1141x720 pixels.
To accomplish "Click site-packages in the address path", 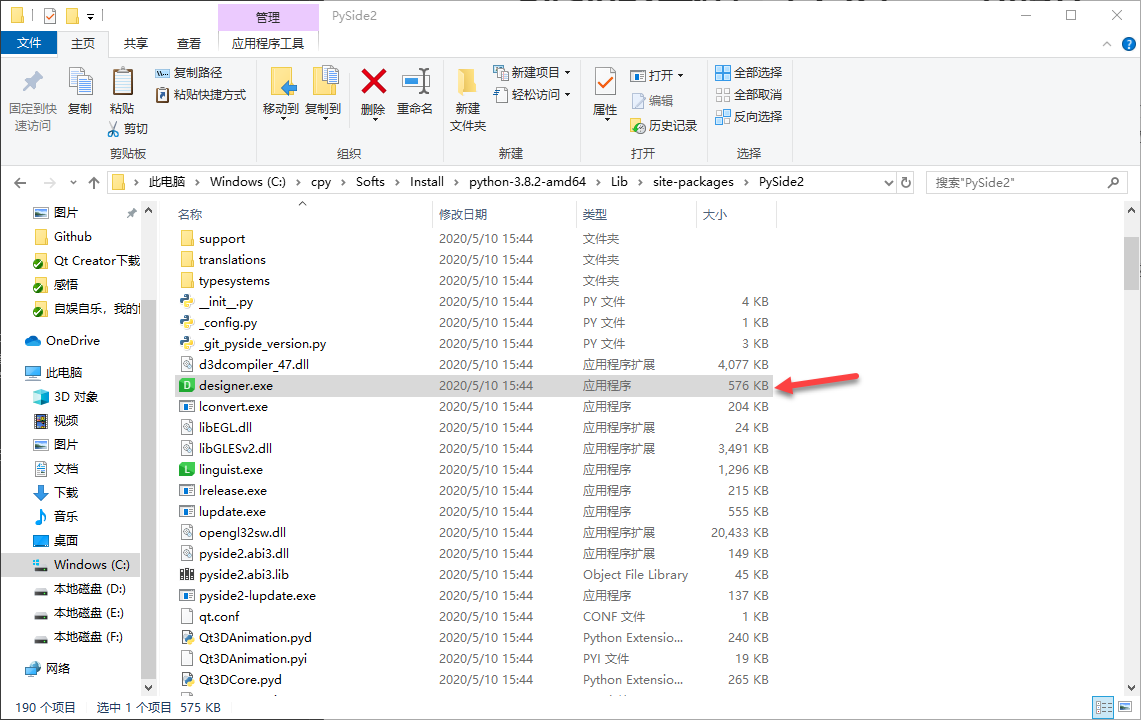I will point(693,182).
